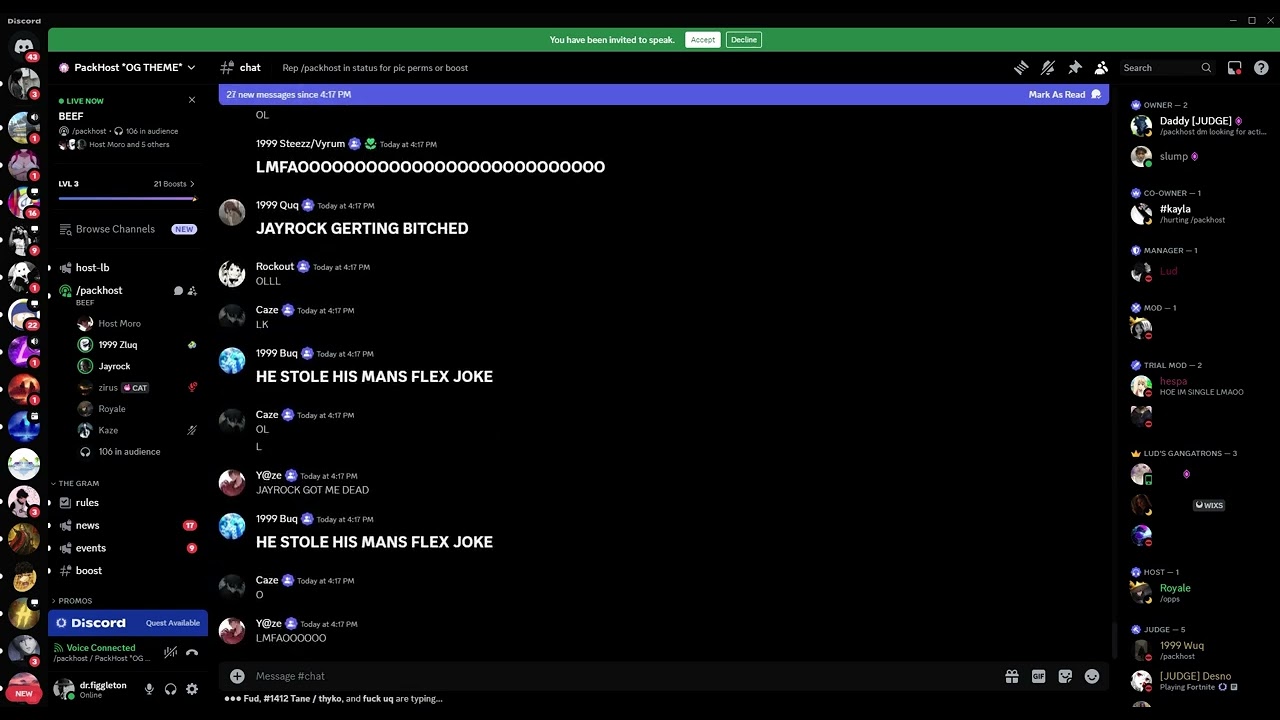
Task: Disconnect from voice with hang-up icon
Action: [192, 652]
